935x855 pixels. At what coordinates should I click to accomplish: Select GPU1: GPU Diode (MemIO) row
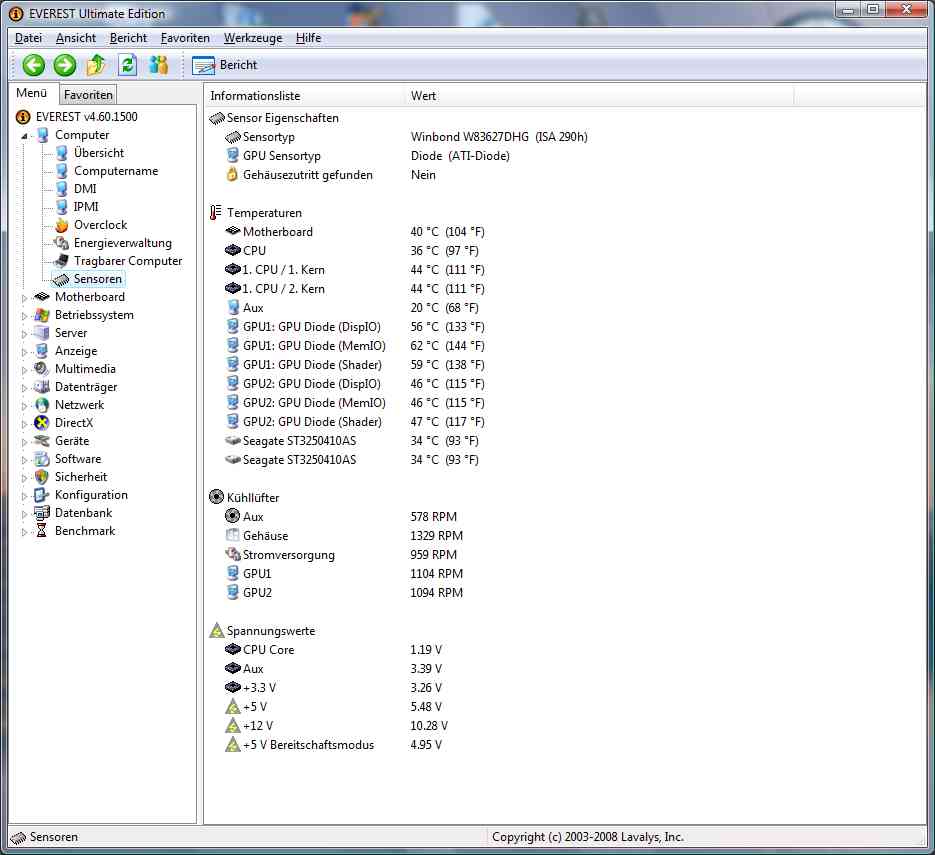click(x=354, y=346)
